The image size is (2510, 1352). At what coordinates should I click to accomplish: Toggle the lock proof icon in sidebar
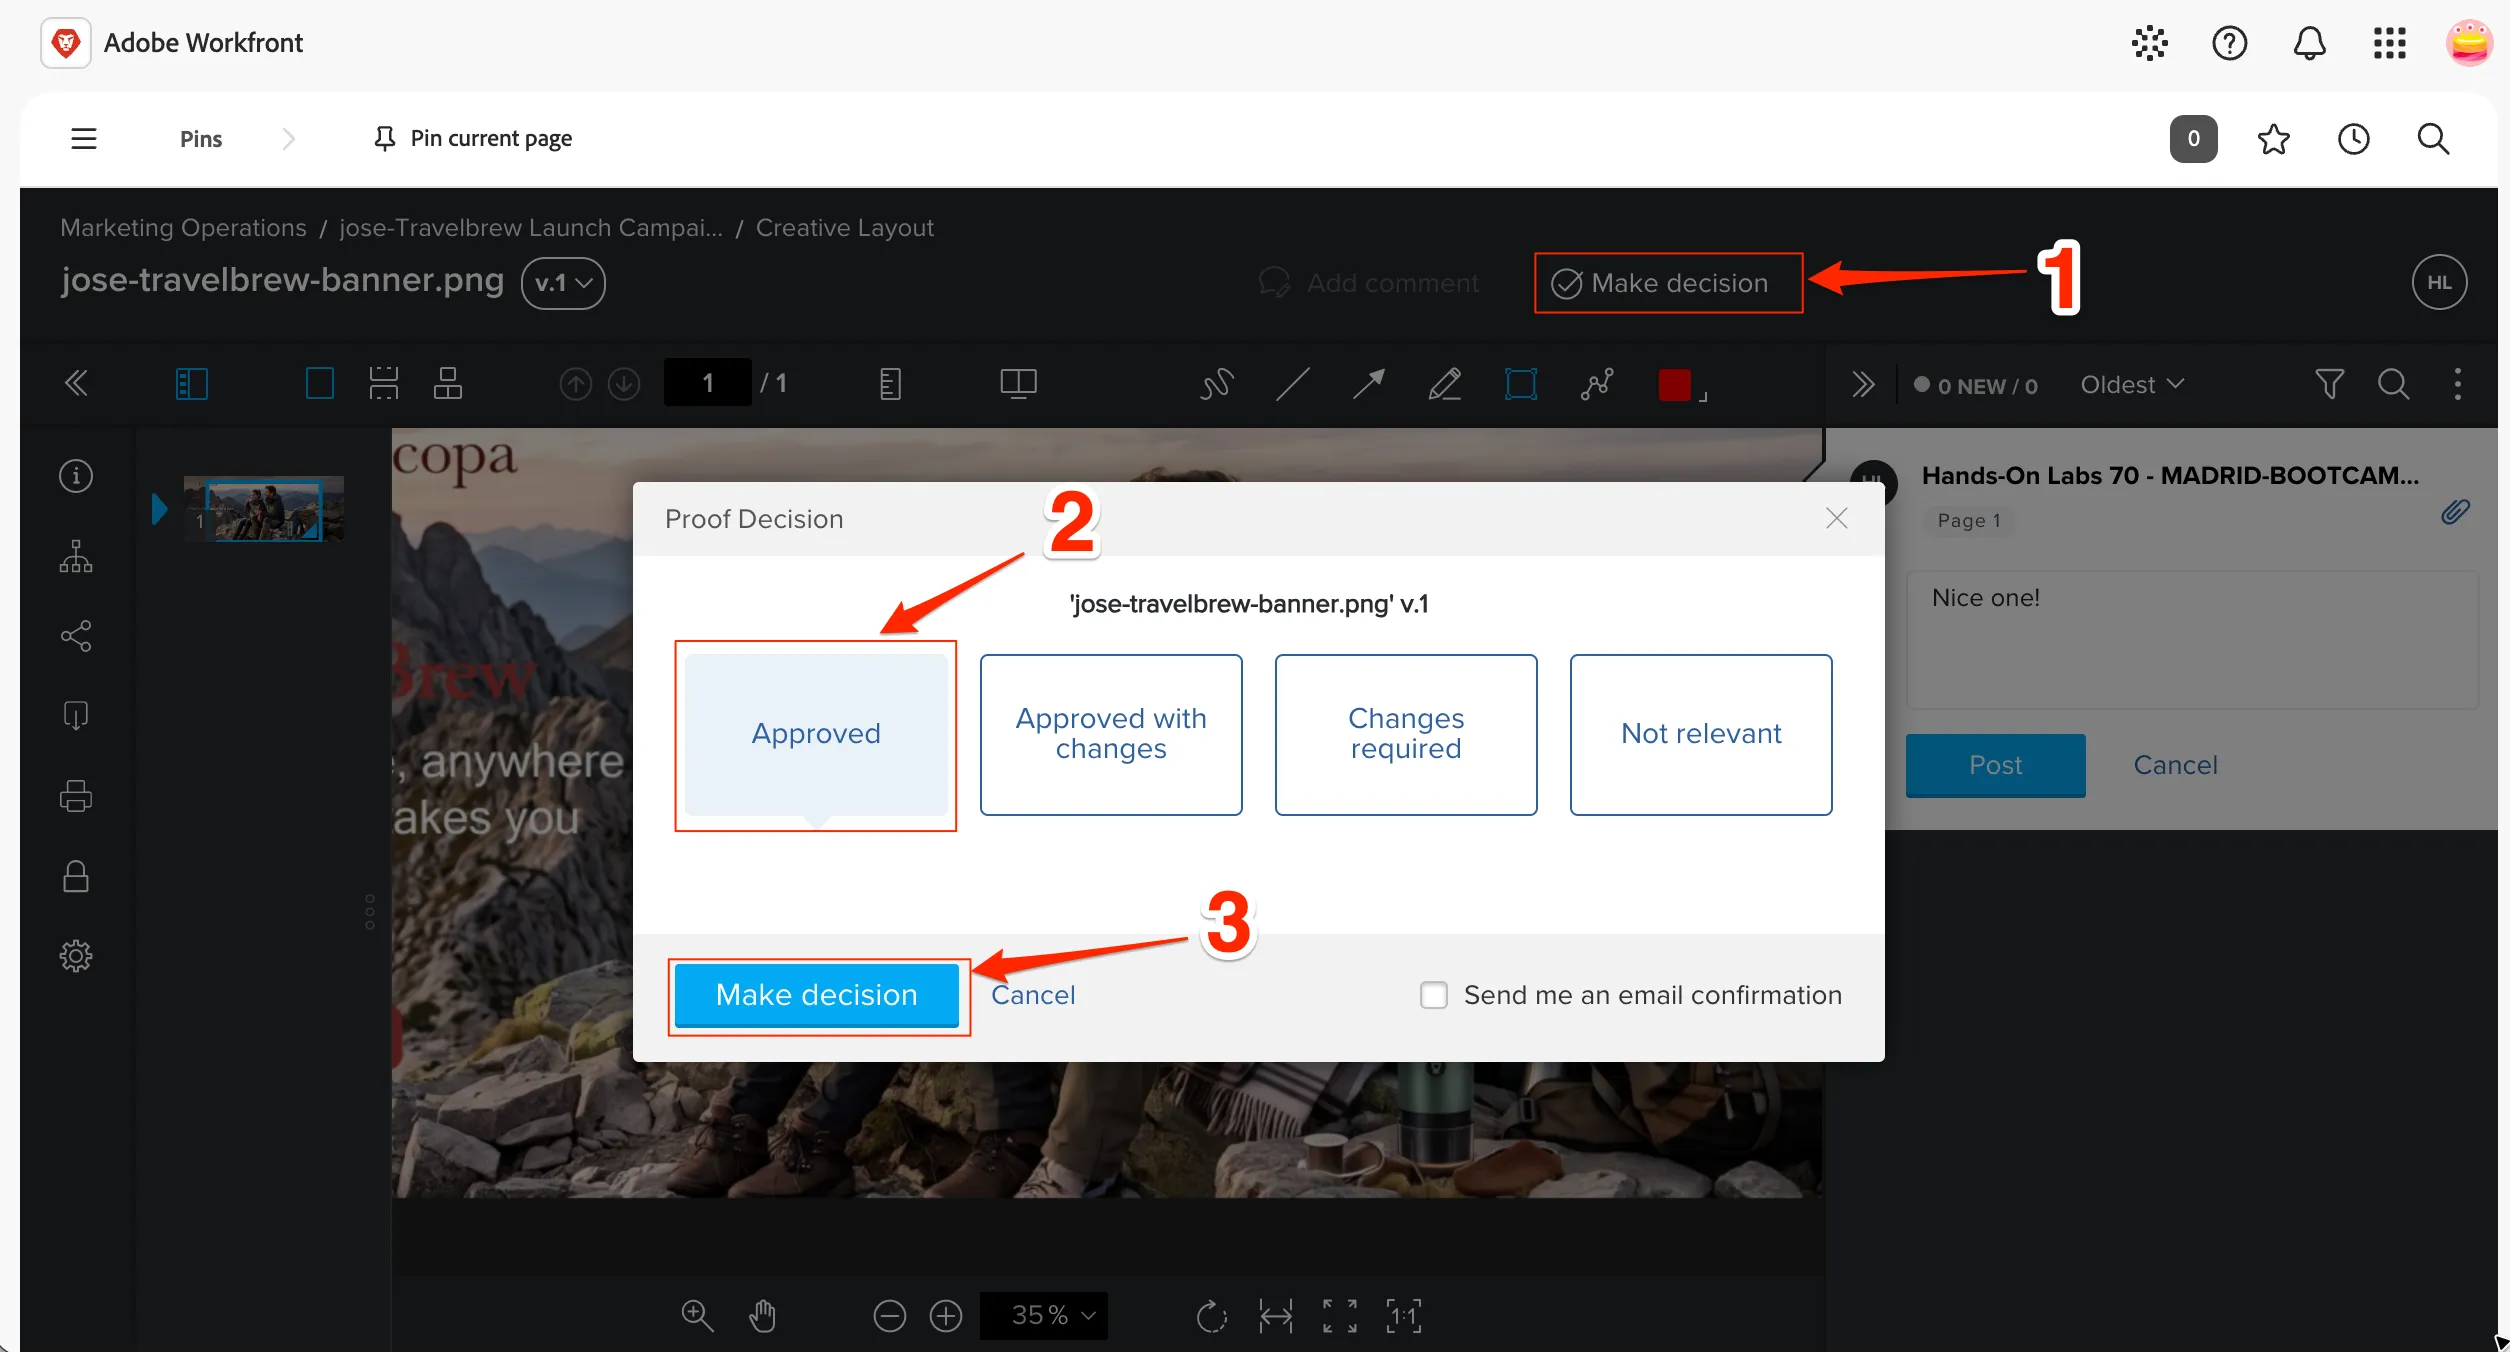(76, 876)
